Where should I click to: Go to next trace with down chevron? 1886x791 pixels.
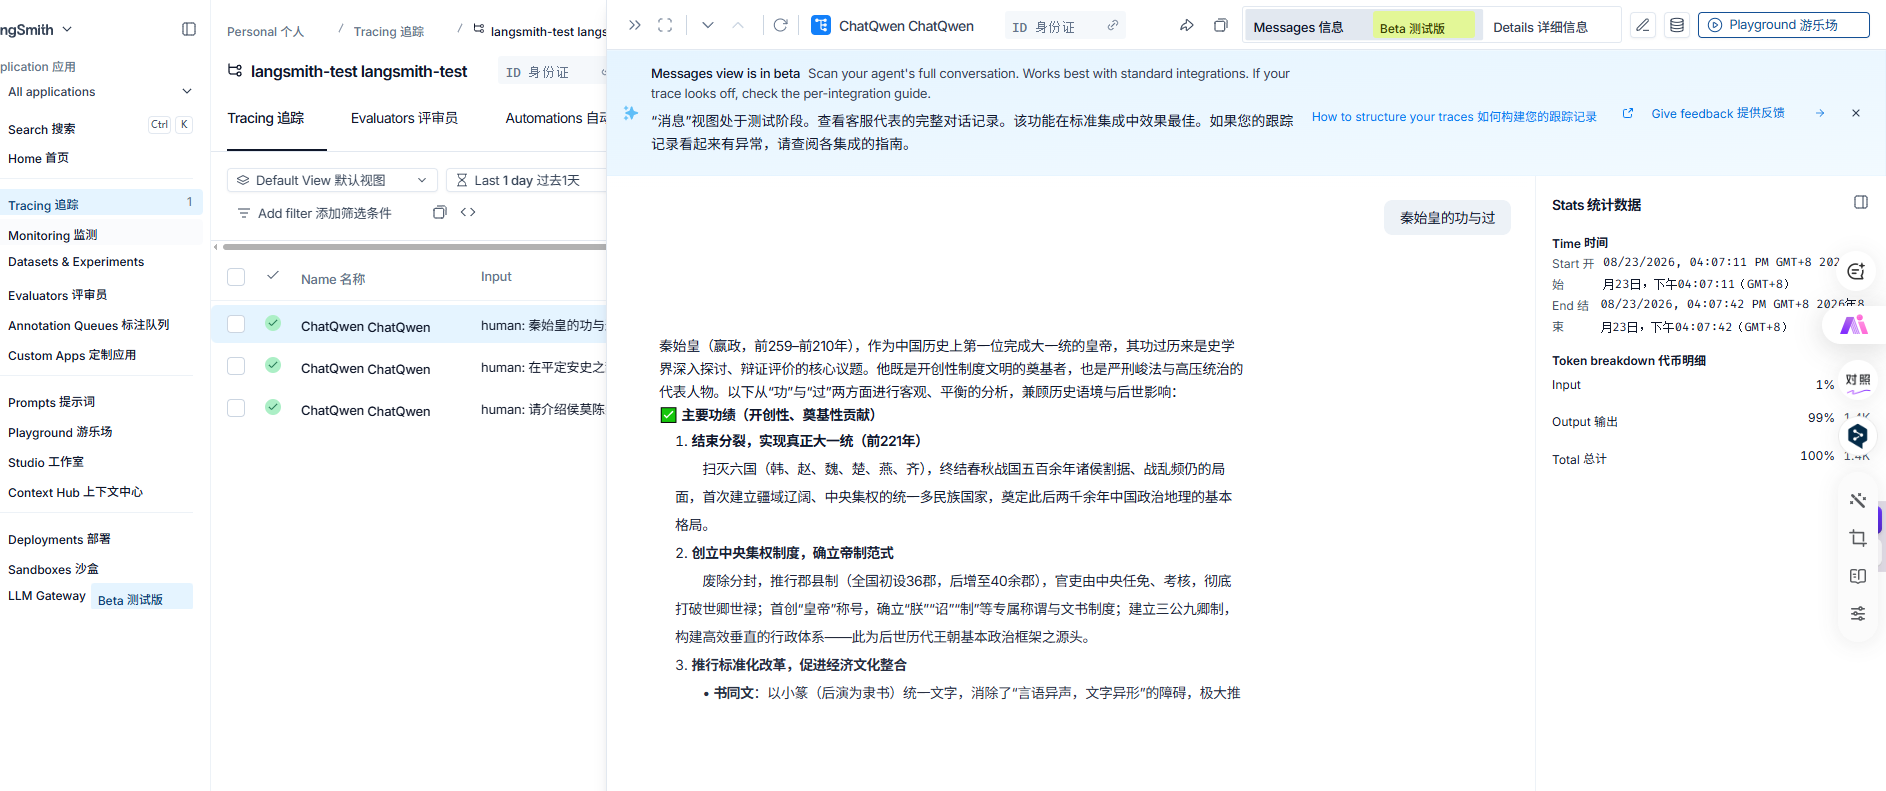point(708,25)
